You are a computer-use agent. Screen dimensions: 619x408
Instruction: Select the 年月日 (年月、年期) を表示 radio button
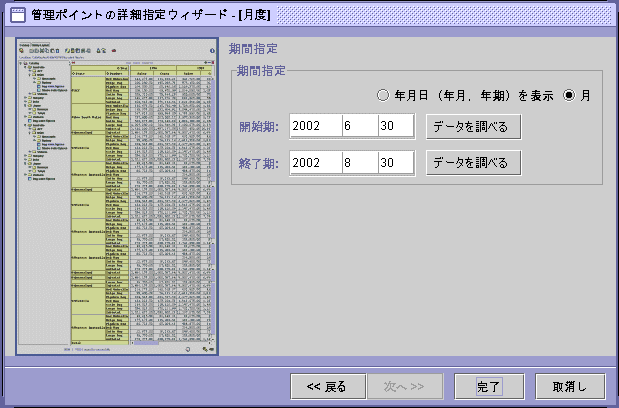click(384, 96)
